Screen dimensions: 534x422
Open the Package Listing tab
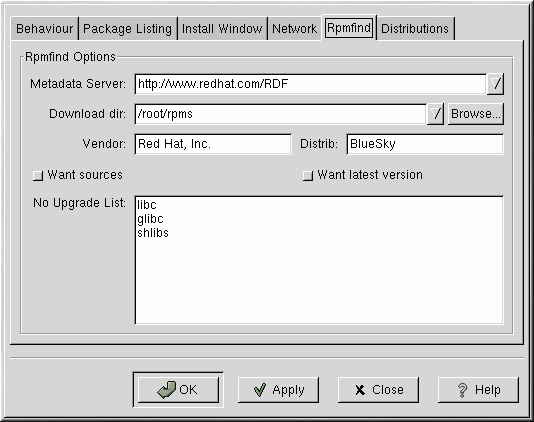click(128, 29)
